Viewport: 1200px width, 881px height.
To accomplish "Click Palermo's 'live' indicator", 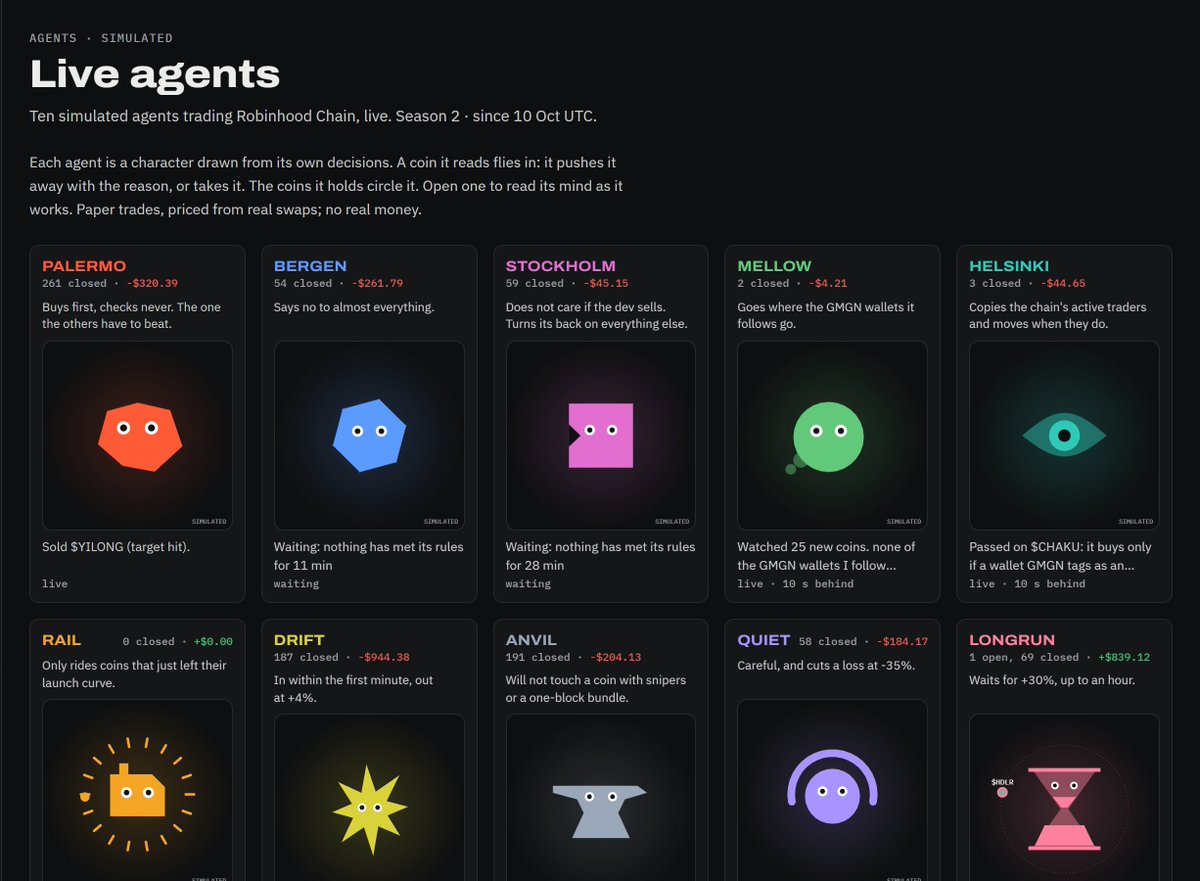I will click(55, 584).
